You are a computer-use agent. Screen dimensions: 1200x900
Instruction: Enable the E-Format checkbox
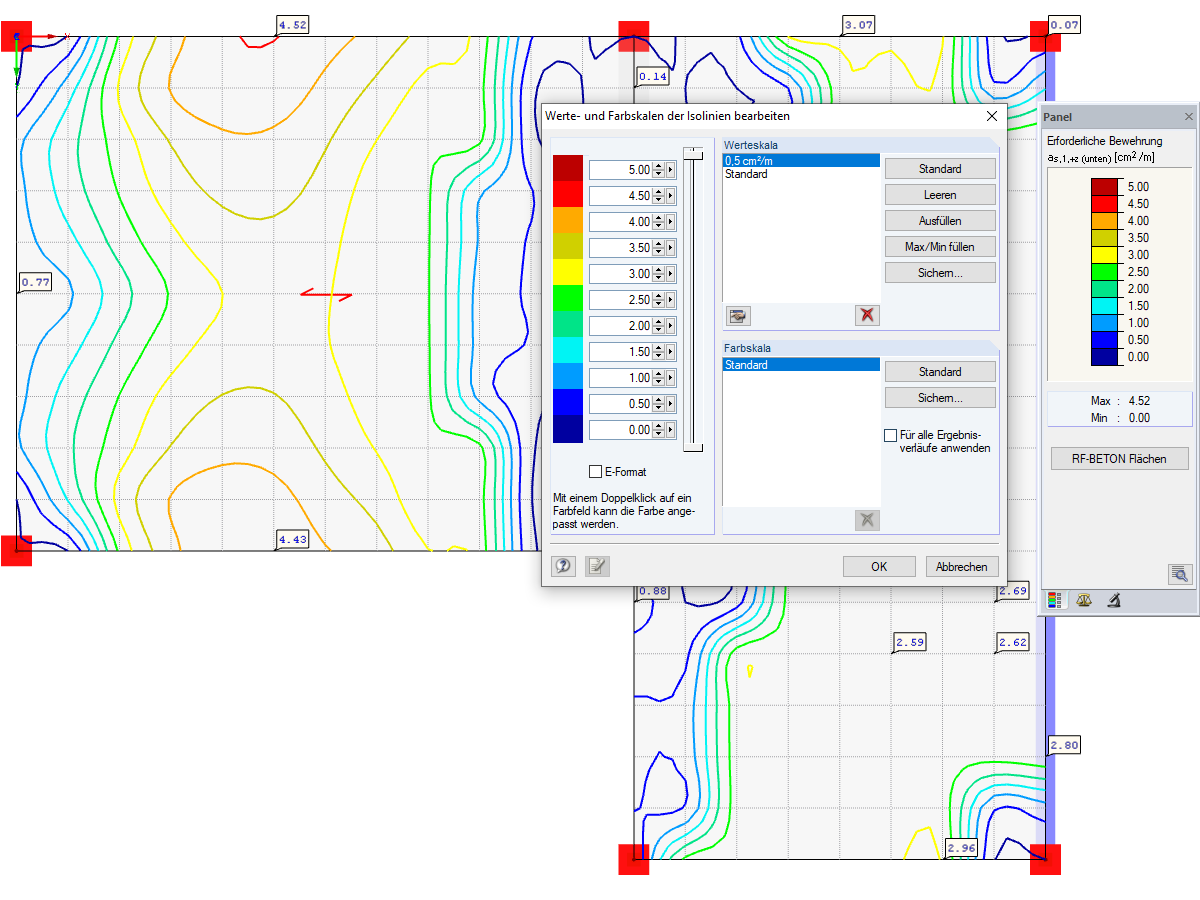click(596, 472)
